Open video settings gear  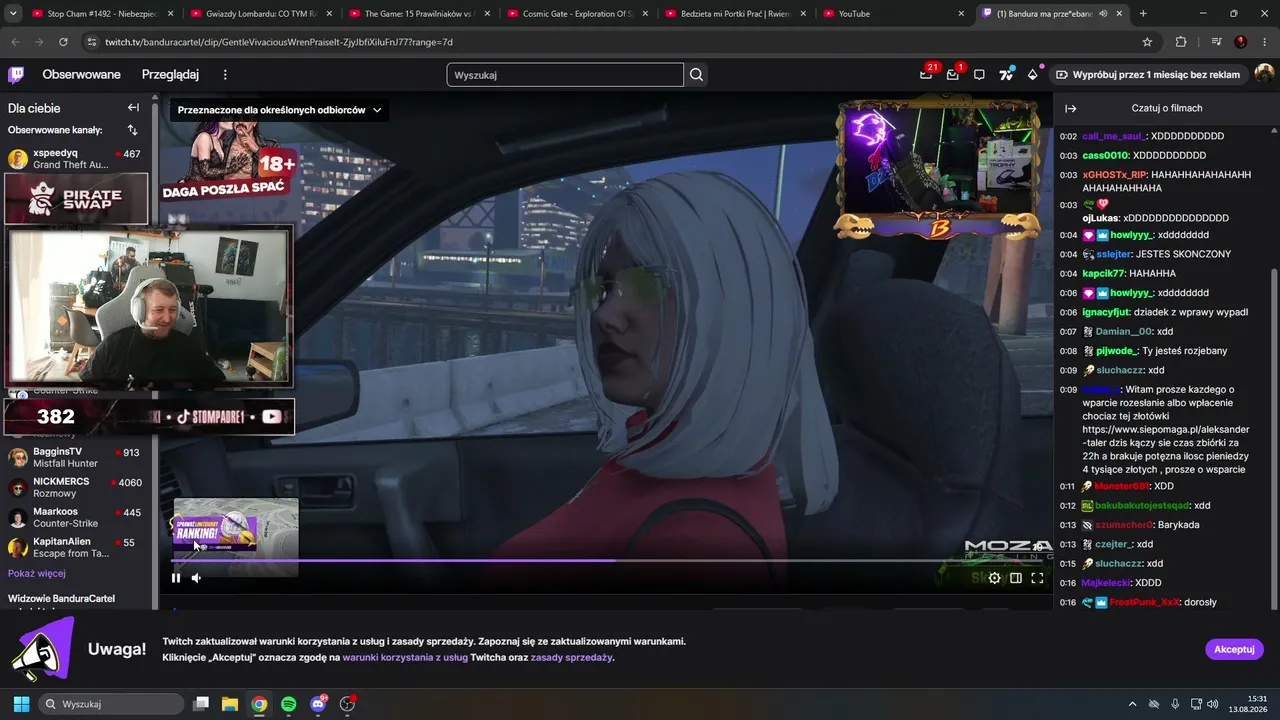pos(994,577)
